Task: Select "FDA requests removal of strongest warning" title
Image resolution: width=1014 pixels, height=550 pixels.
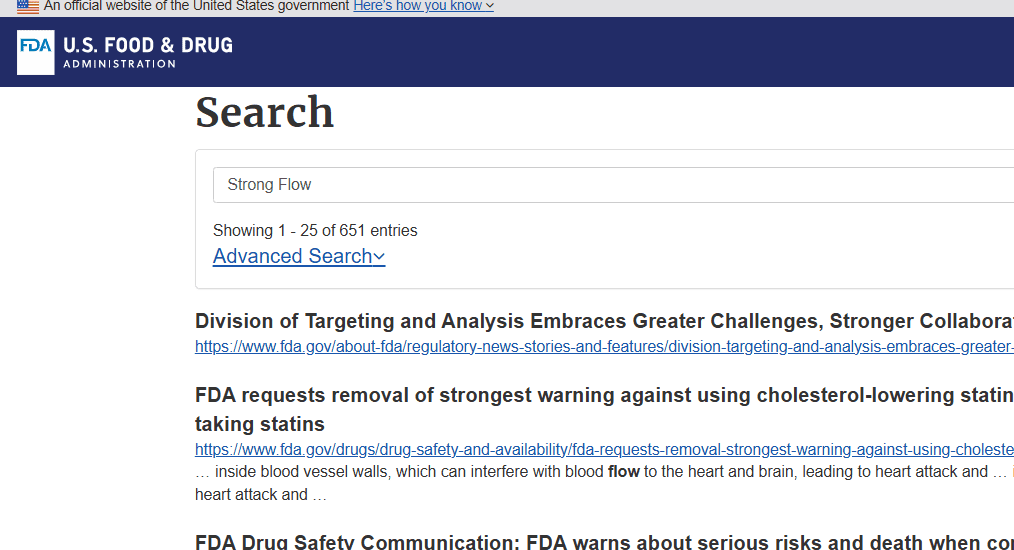Action: pyautogui.click(x=604, y=410)
